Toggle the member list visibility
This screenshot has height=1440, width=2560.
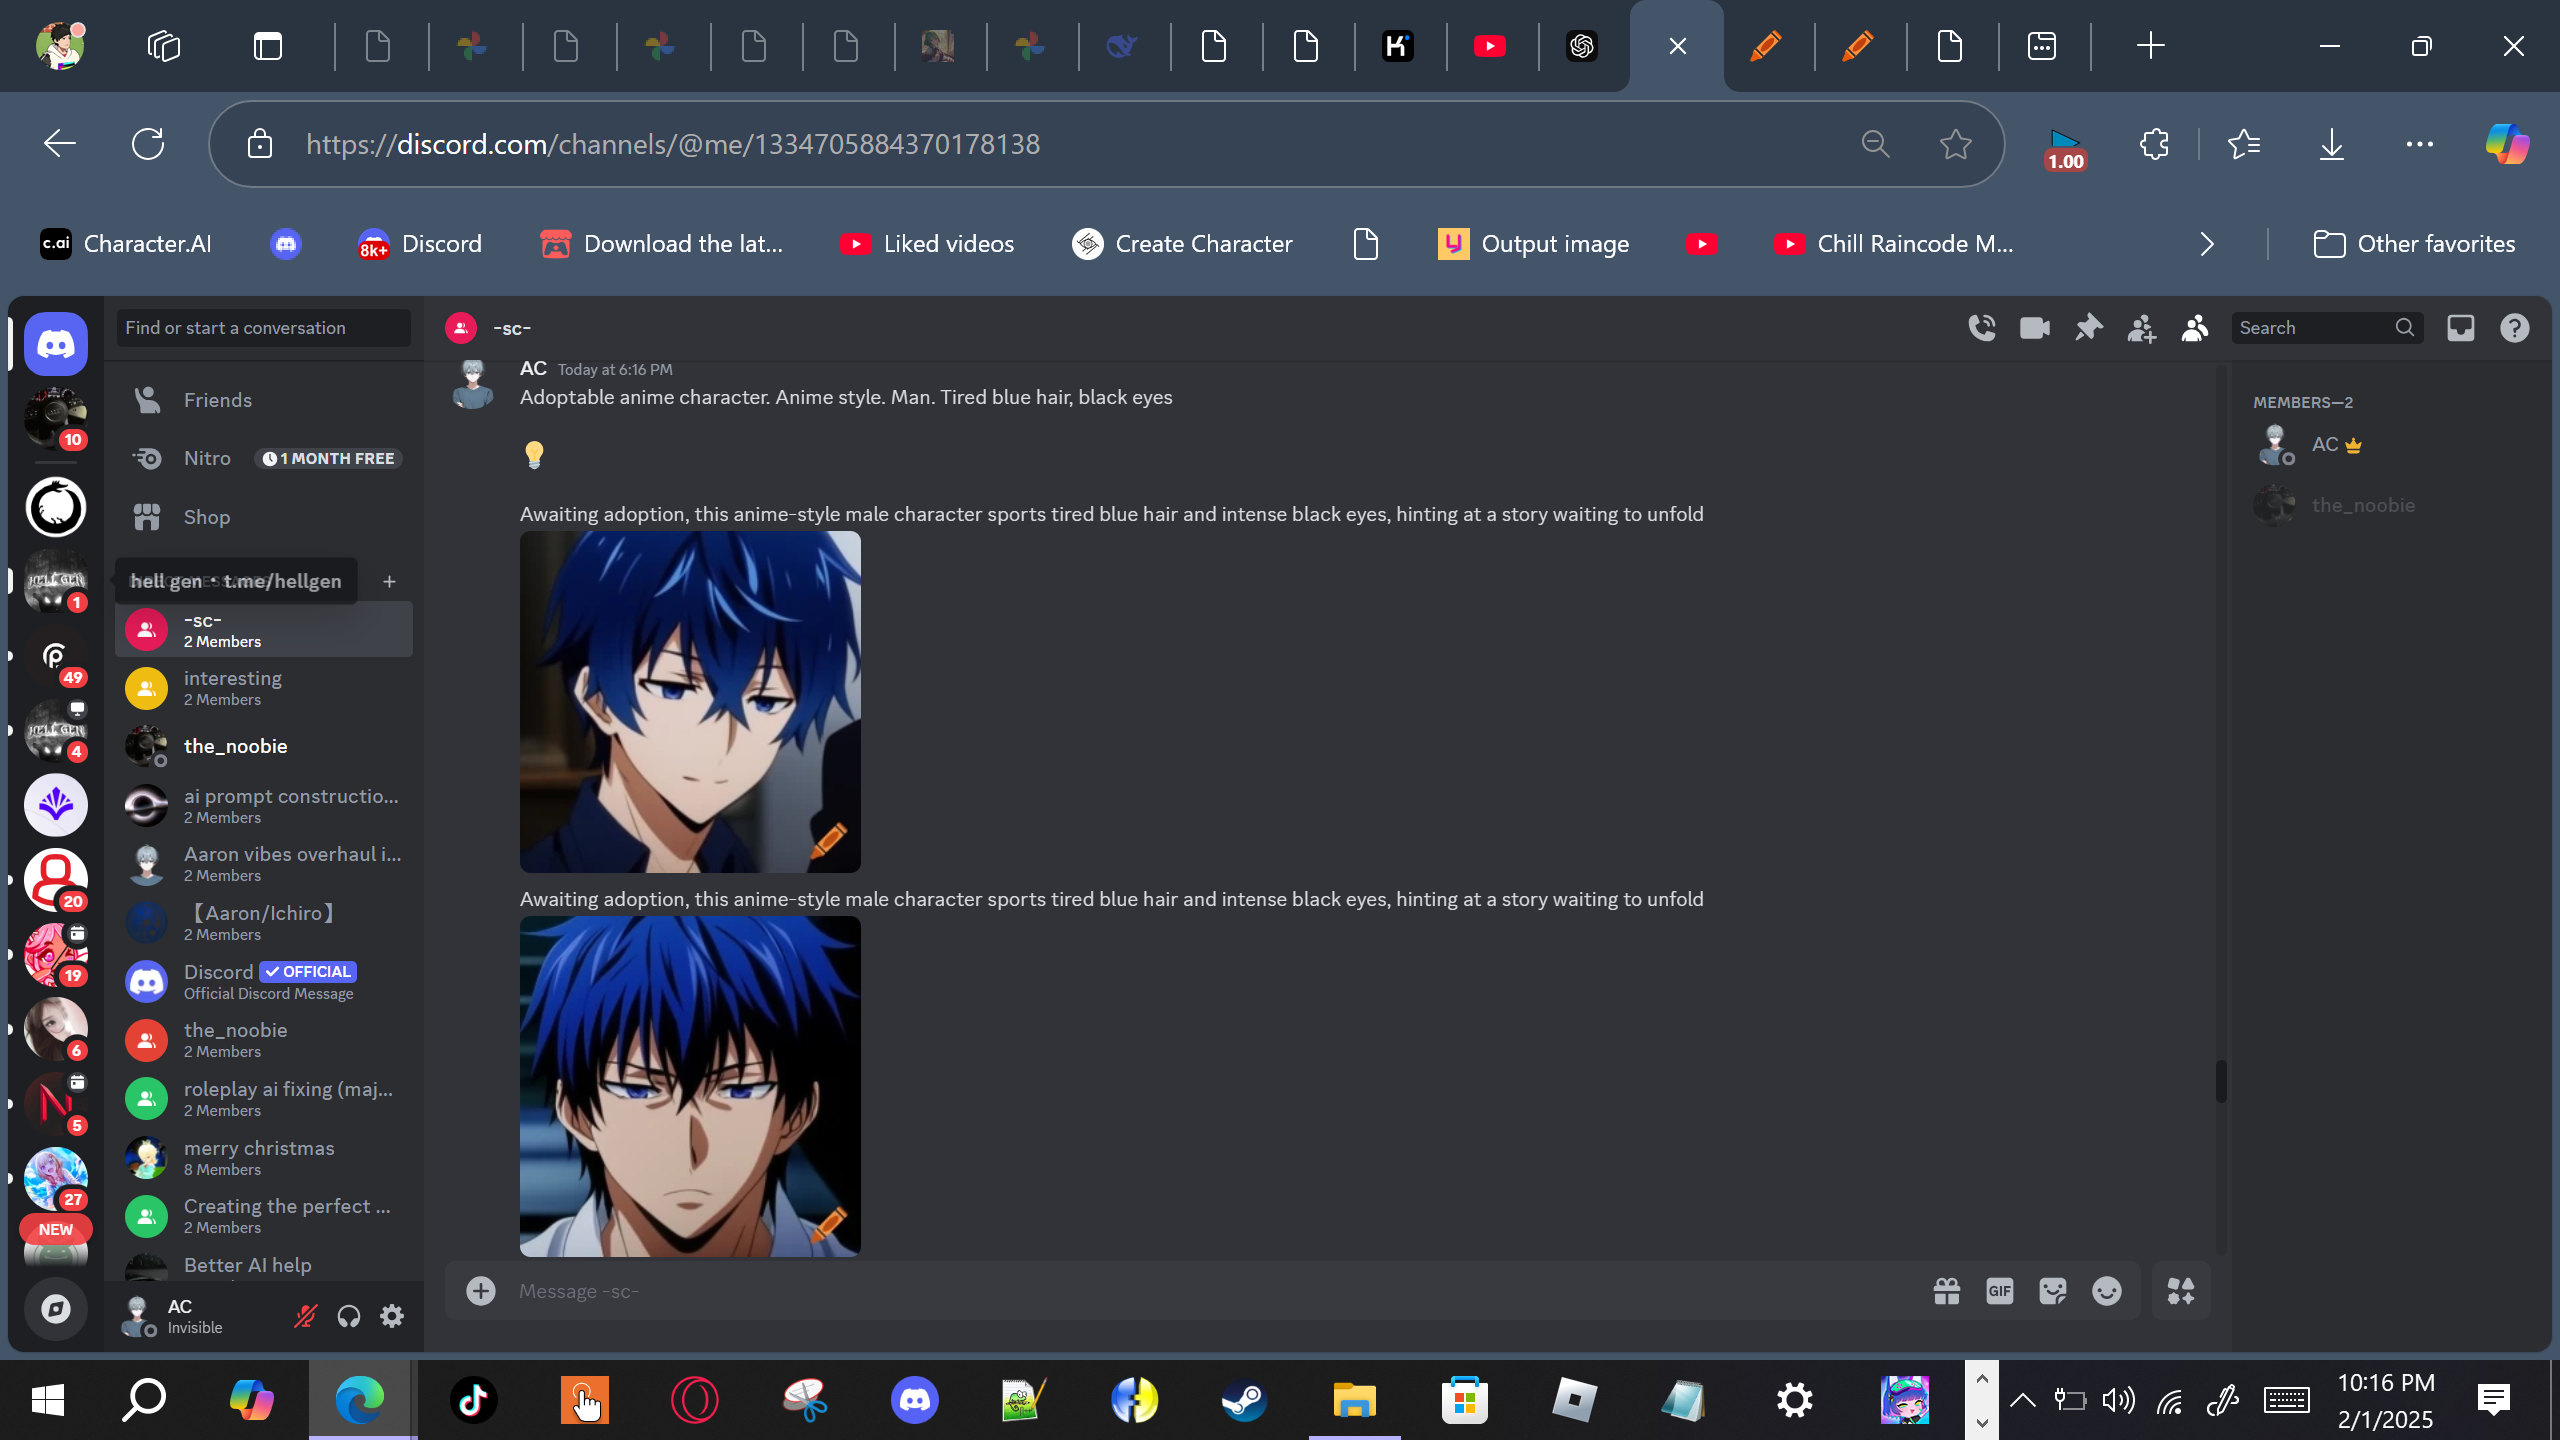[x=2195, y=328]
